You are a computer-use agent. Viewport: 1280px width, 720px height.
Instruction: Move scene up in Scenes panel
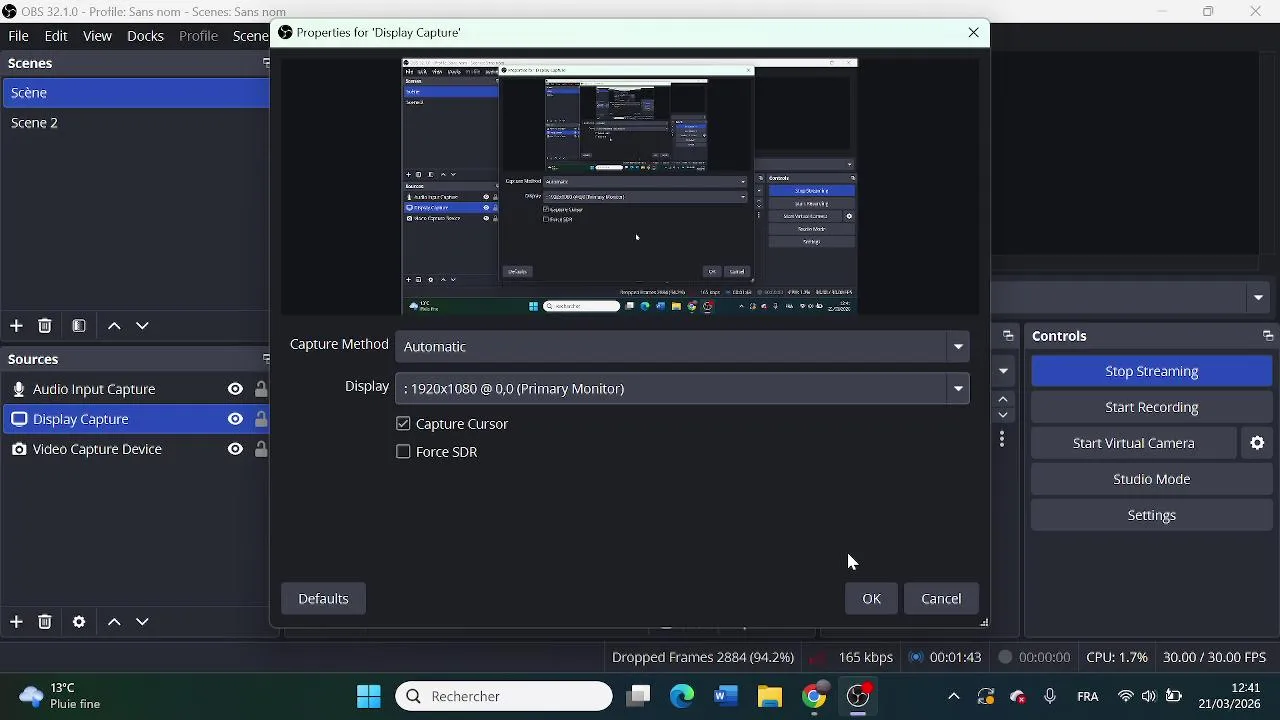114,326
